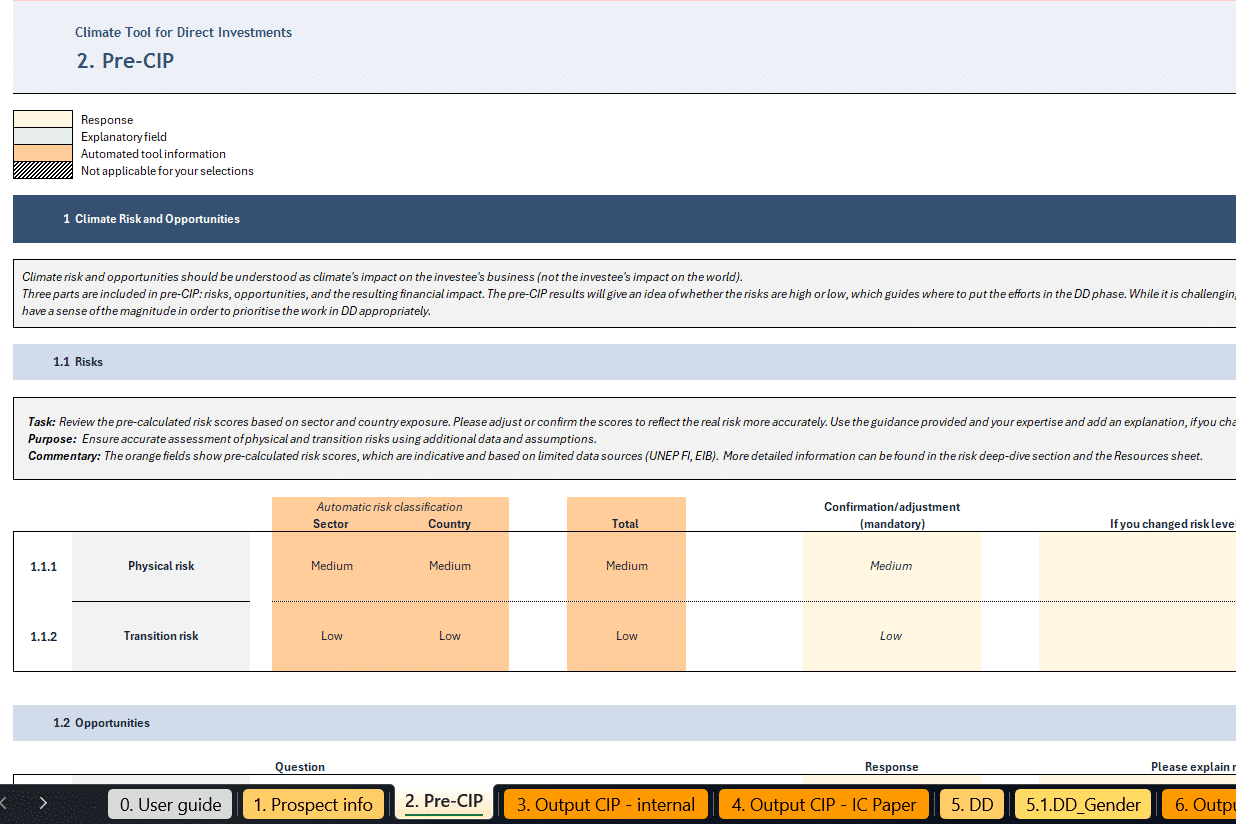Click the previous sheet navigation arrow
The width and height of the screenshot is (1236, 824).
click(5, 803)
